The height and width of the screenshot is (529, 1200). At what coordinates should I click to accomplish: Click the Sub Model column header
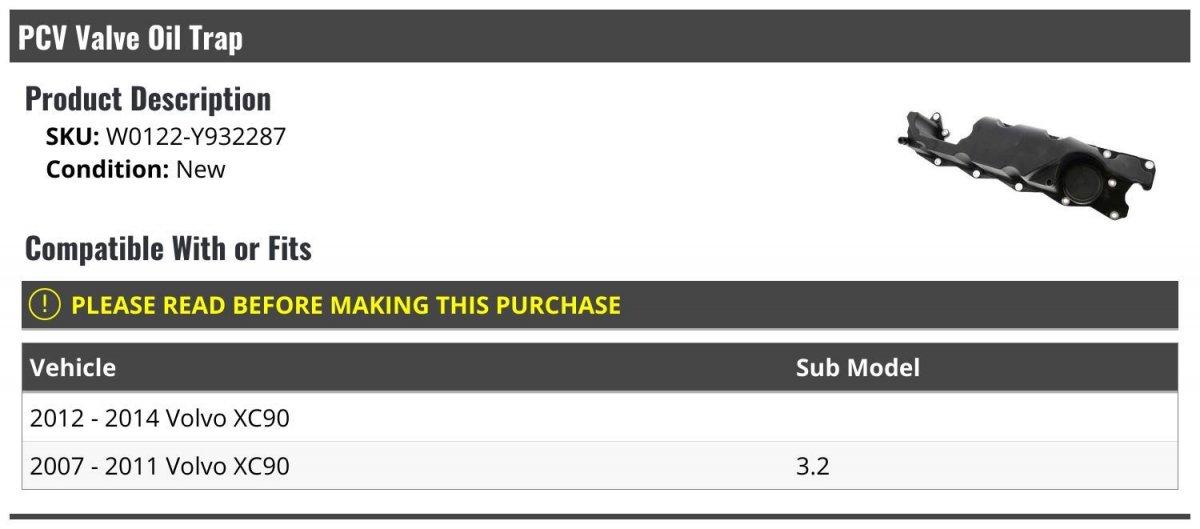[858, 367]
